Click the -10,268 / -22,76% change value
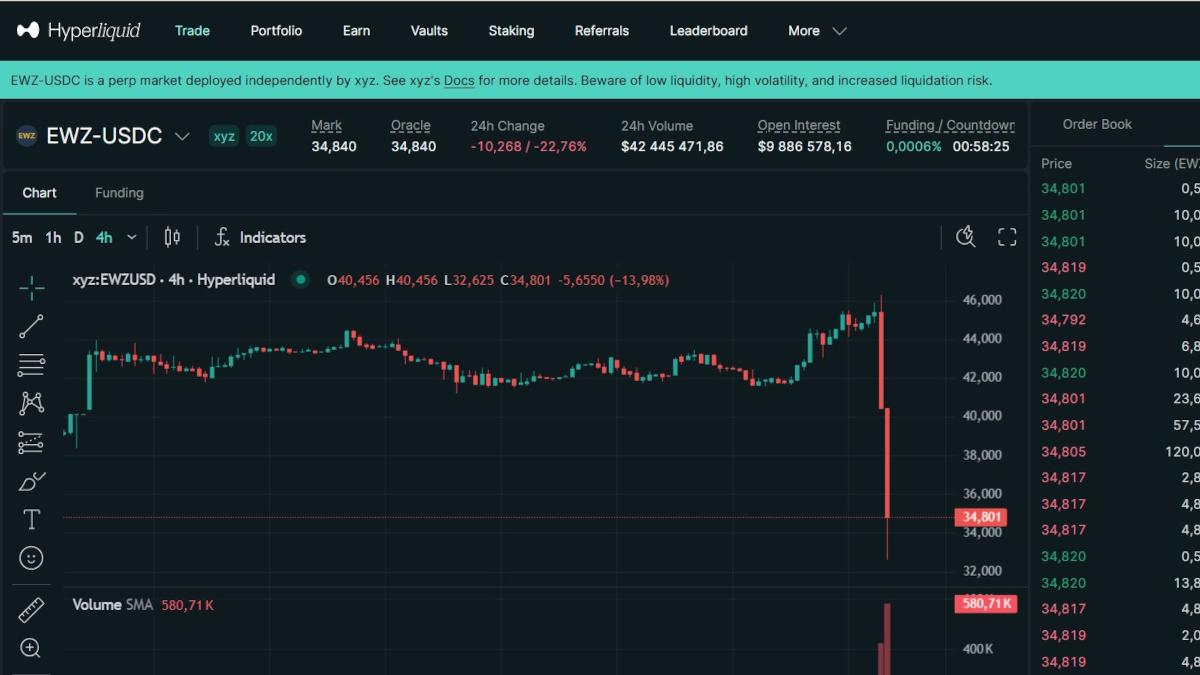This screenshot has height=675, width=1200. click(529, 146)
